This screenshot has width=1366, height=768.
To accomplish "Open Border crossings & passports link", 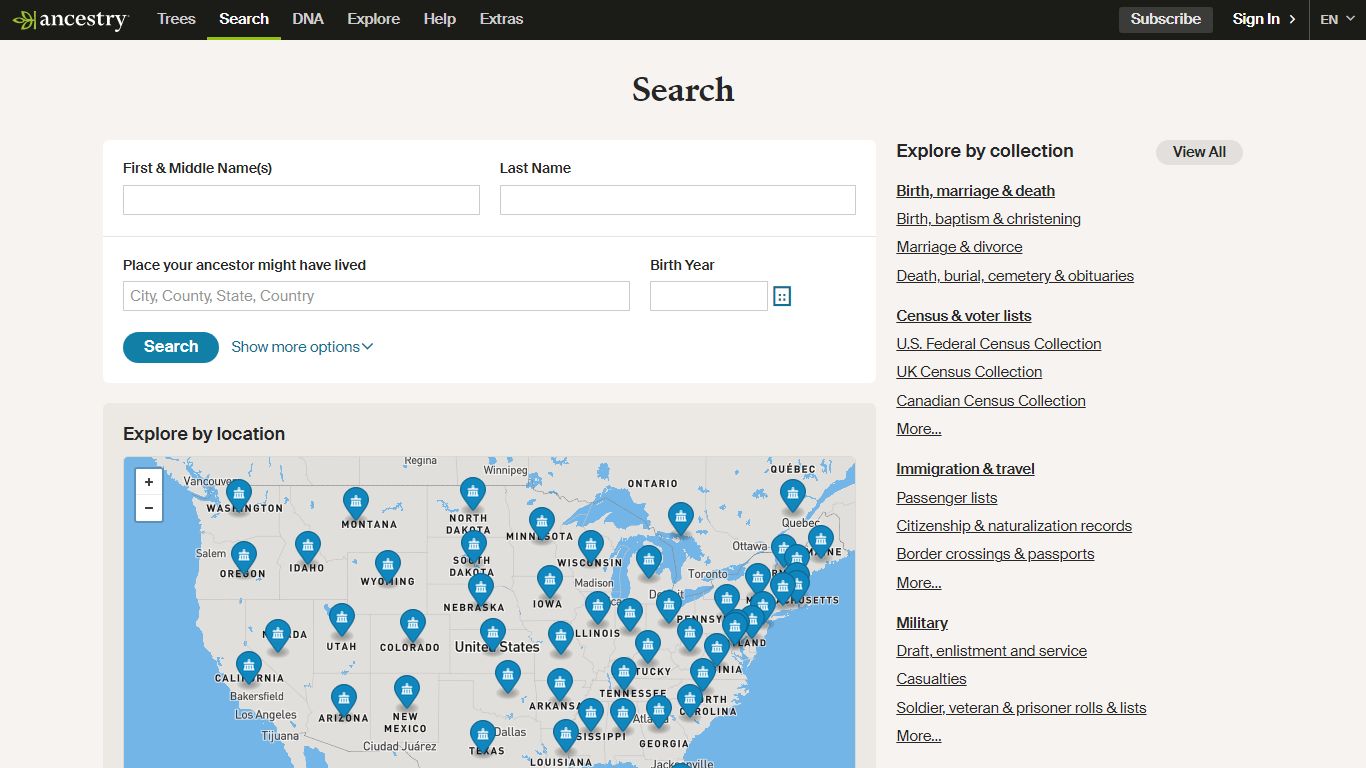I will point(995,554).
